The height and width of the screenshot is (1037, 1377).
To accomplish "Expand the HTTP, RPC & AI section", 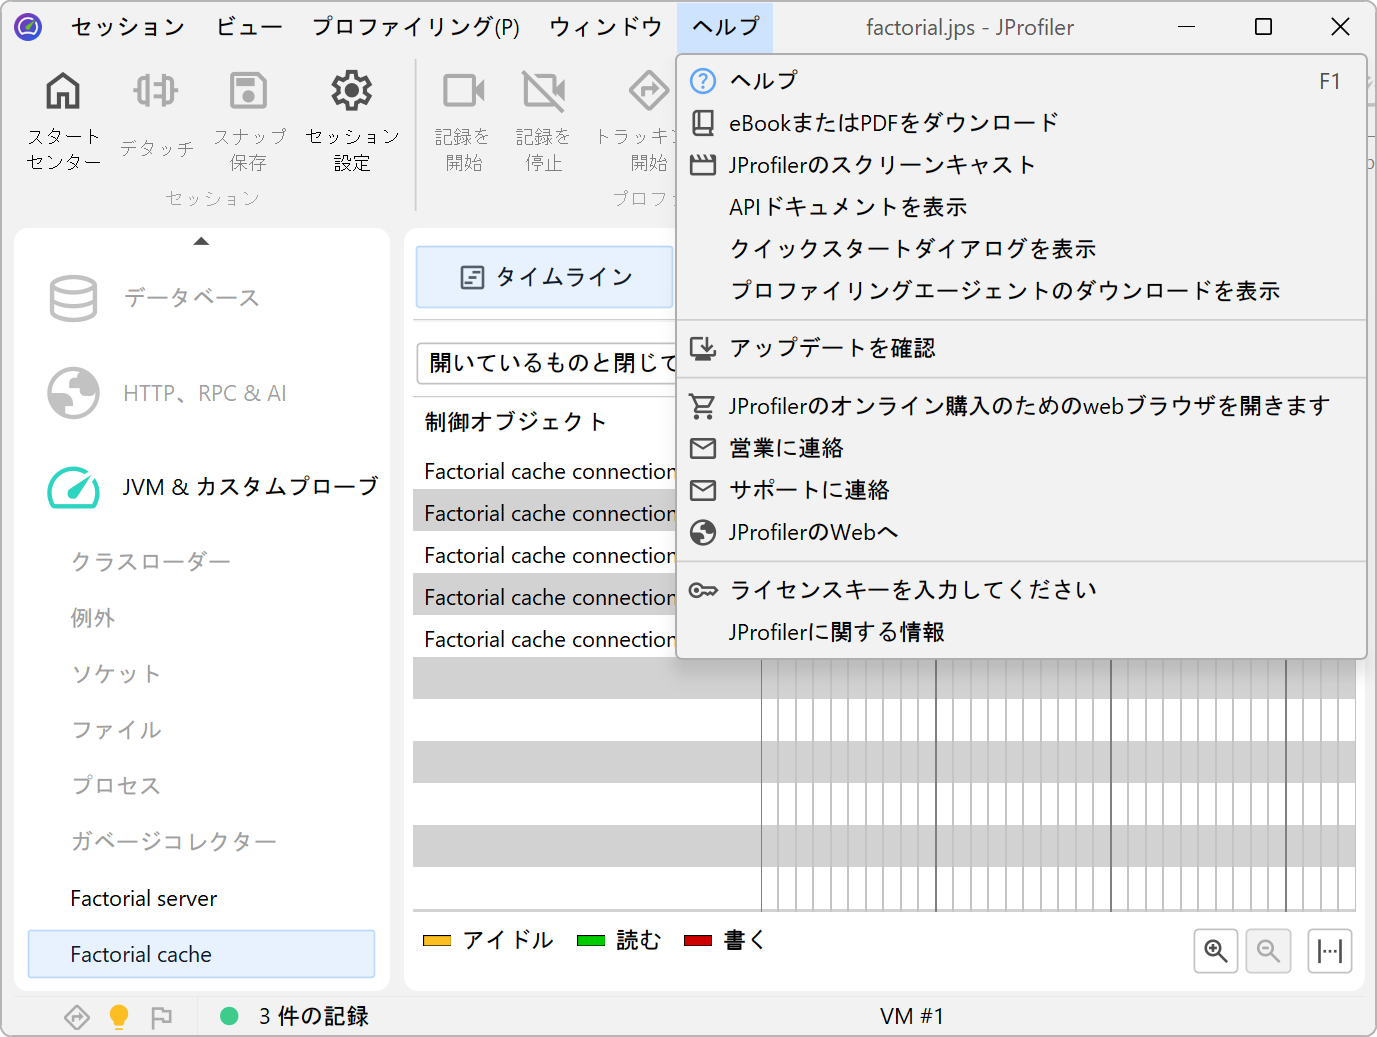I will 204,393.
